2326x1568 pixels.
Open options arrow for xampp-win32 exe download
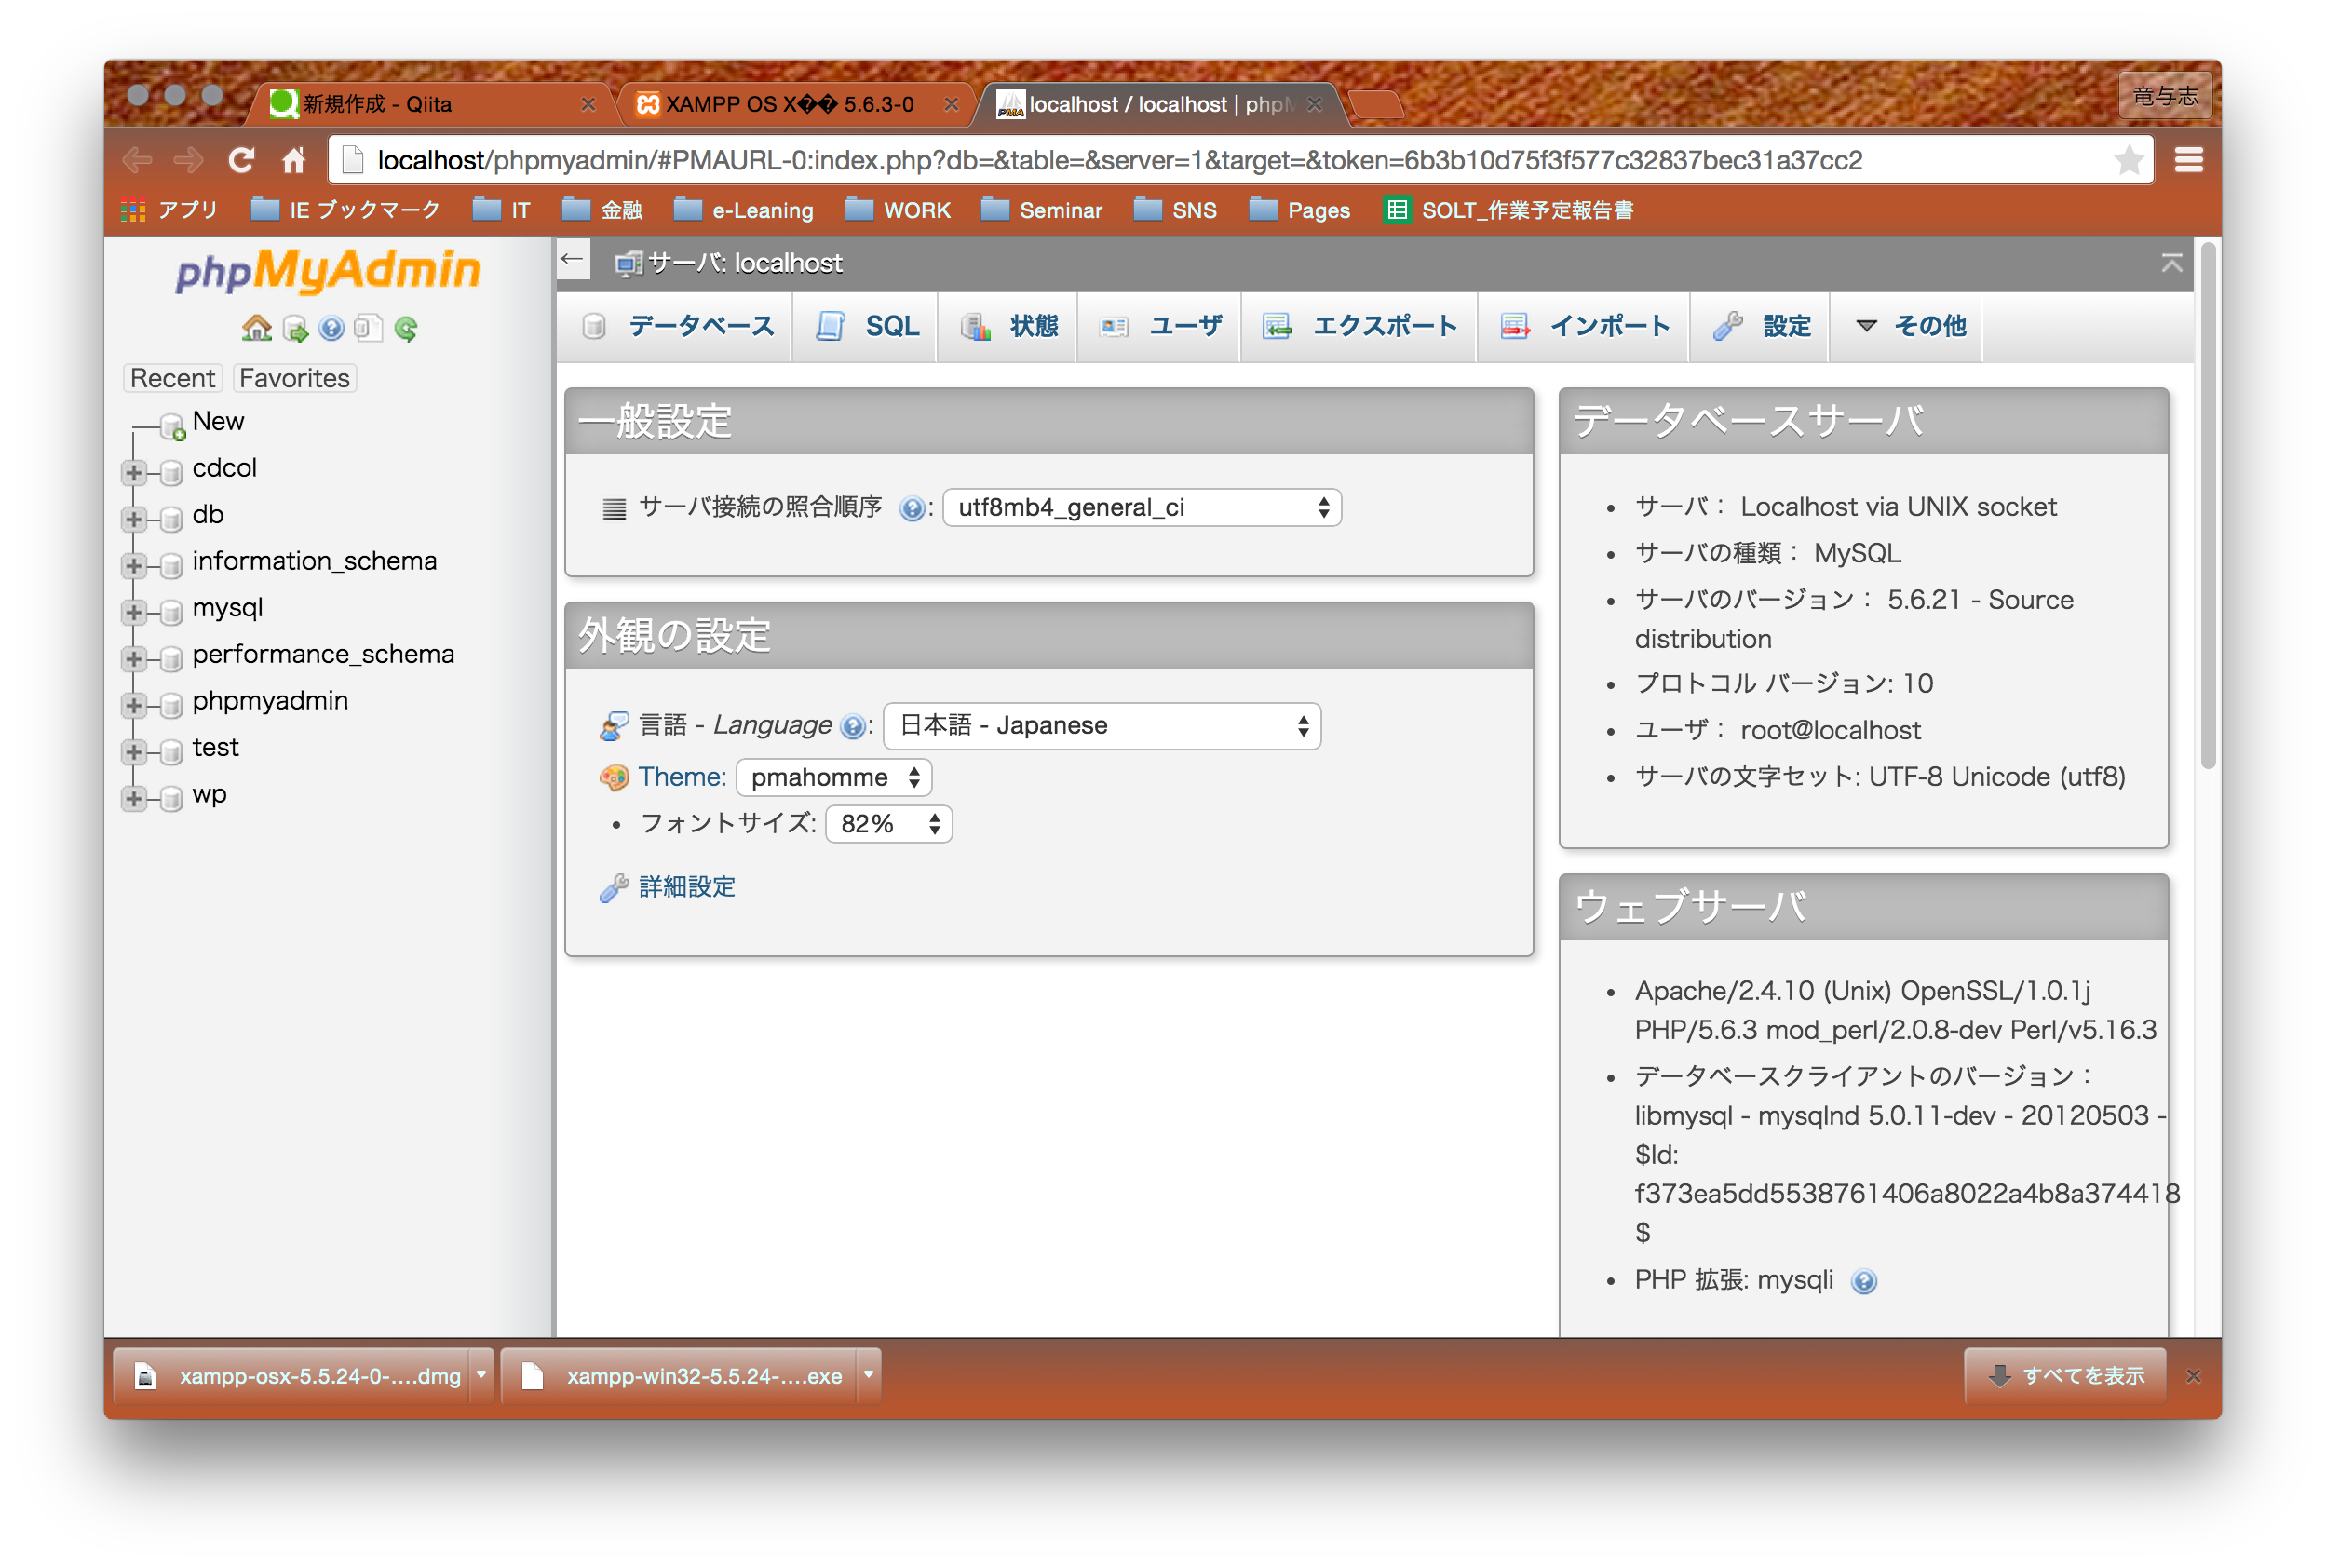(868, 1375)
